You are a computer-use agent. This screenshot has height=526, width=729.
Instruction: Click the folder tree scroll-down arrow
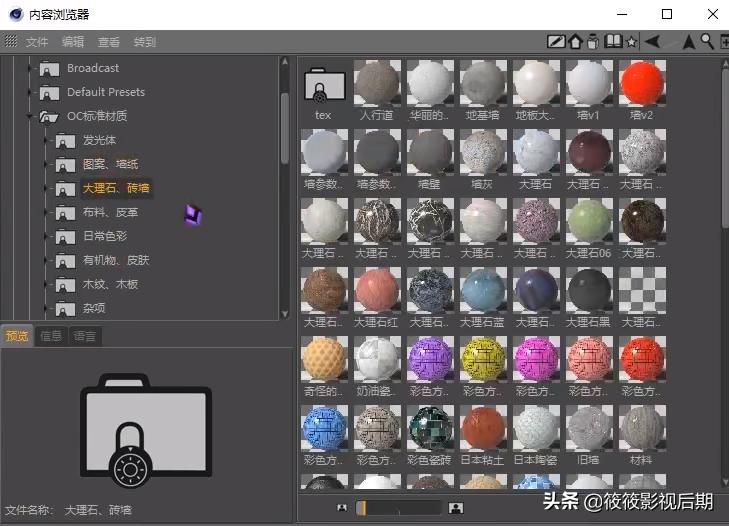click(x=285, y=314)
